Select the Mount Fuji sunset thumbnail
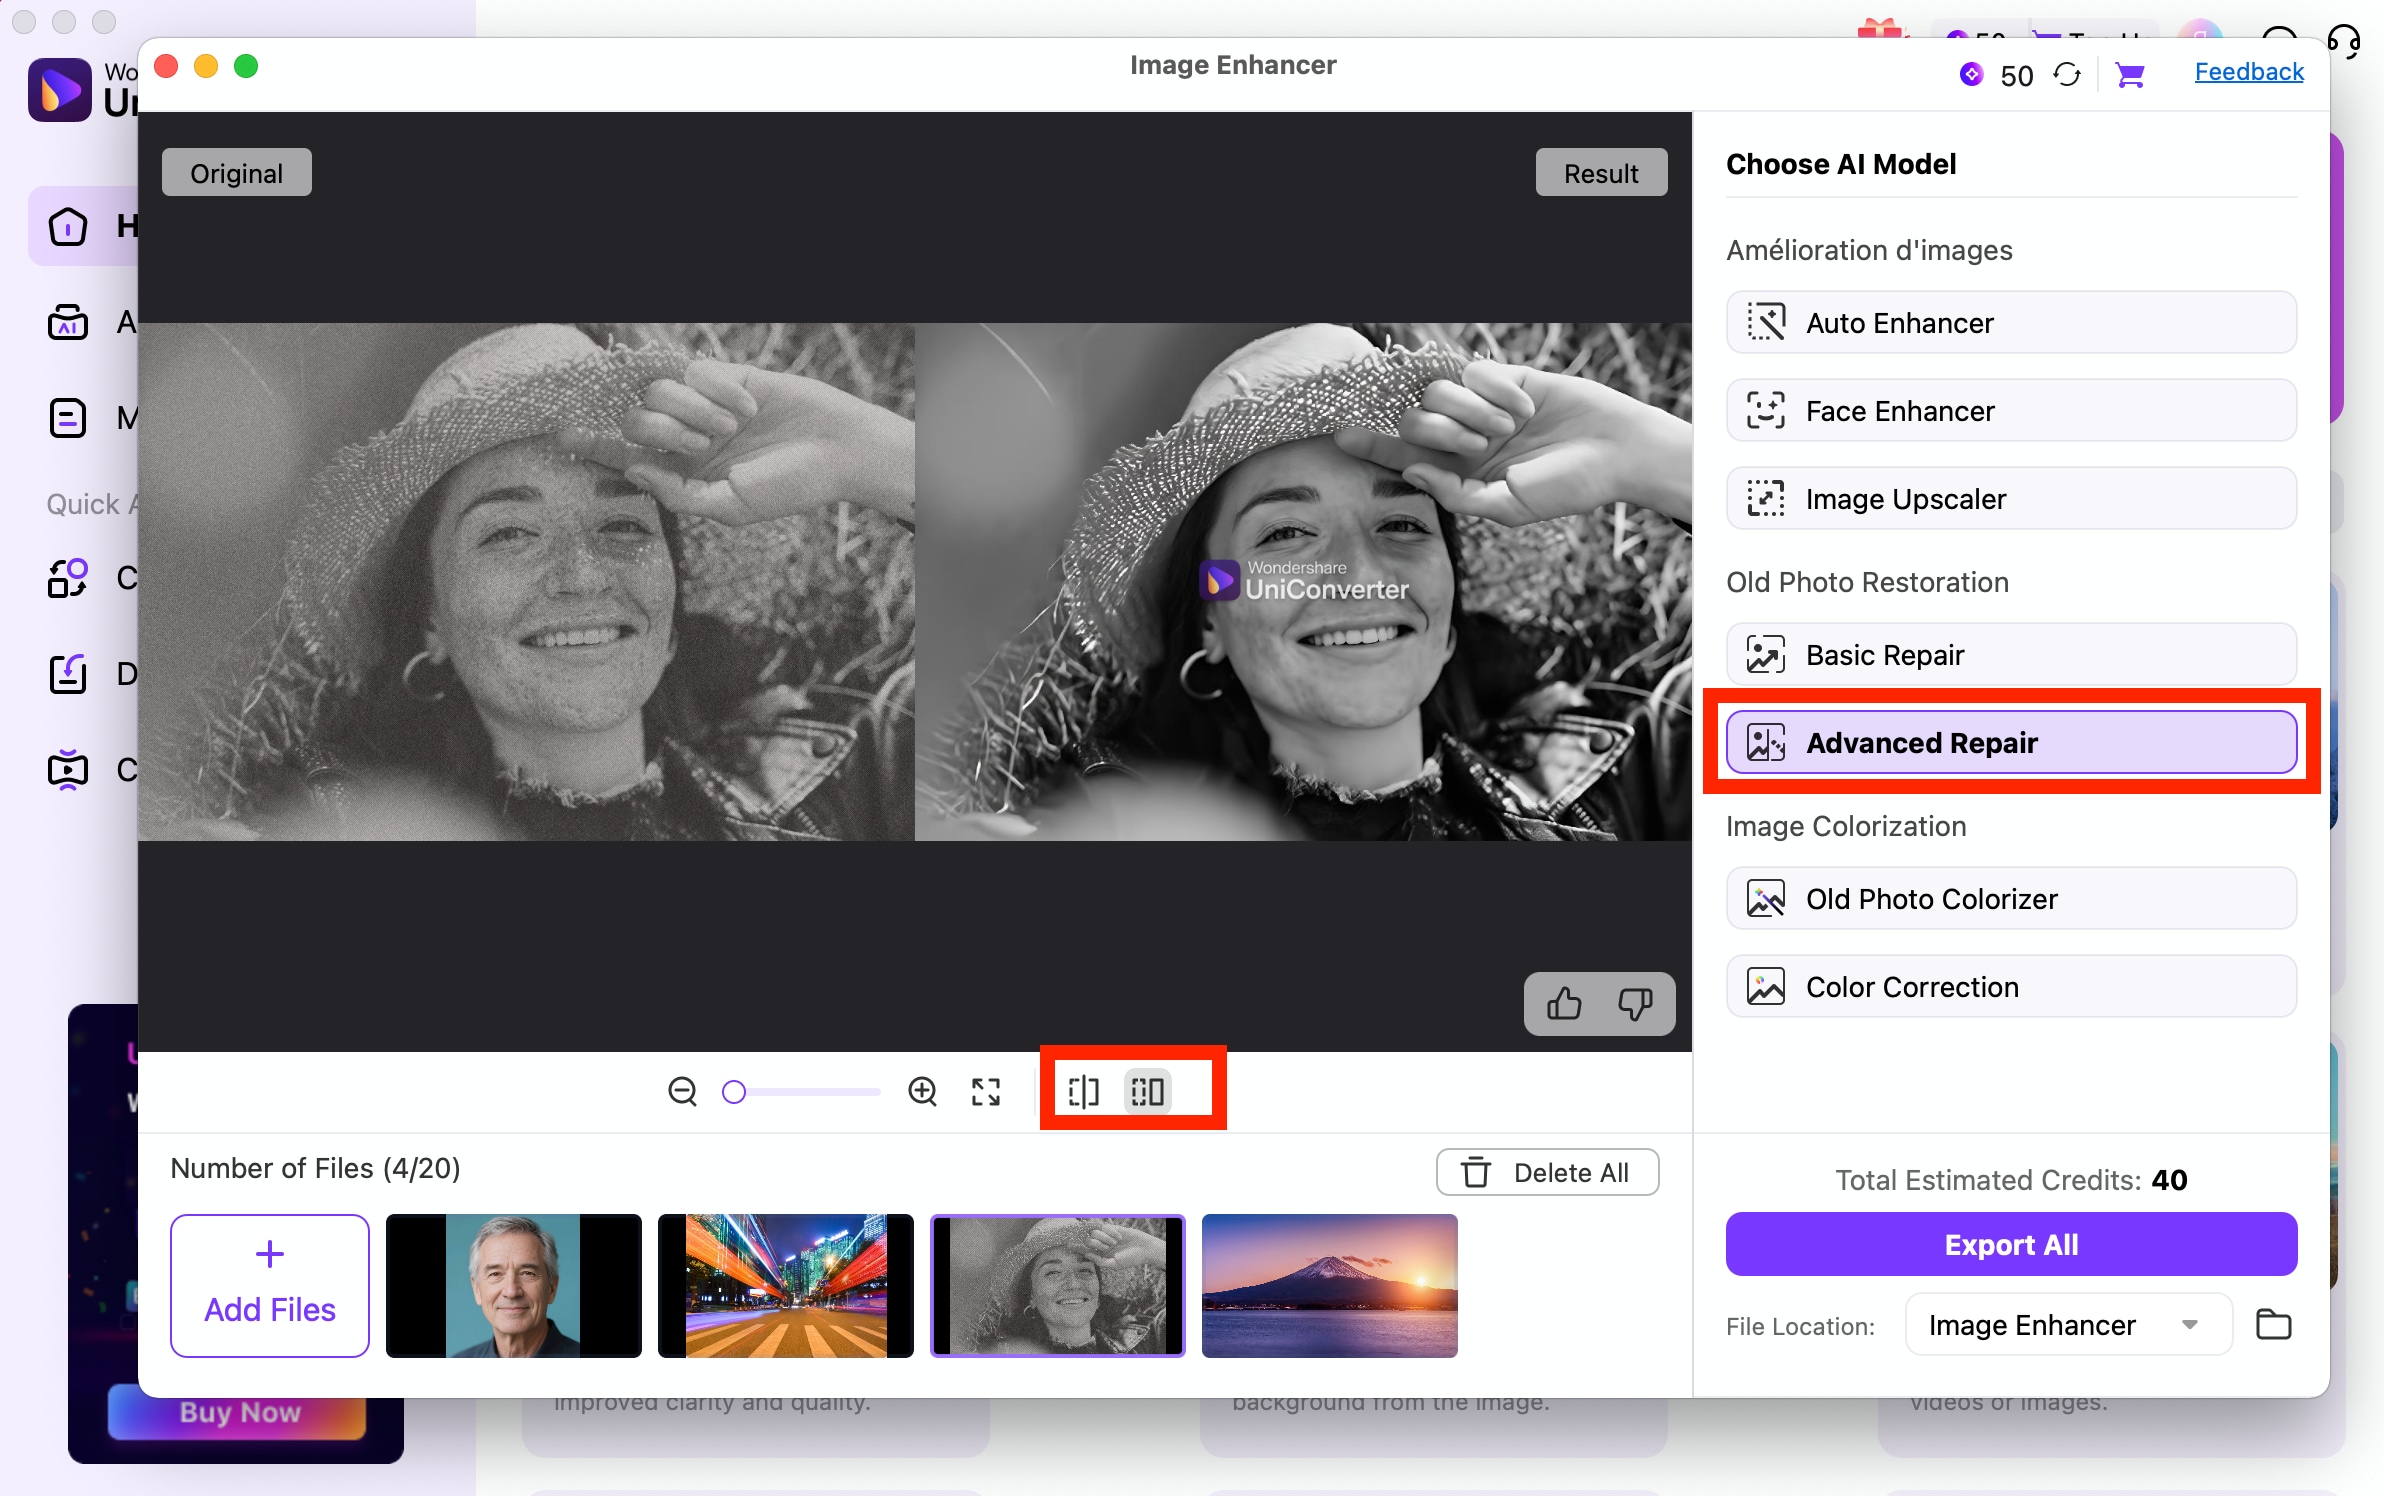Screen dimensions: 2384x1496 [1329, 1285]
